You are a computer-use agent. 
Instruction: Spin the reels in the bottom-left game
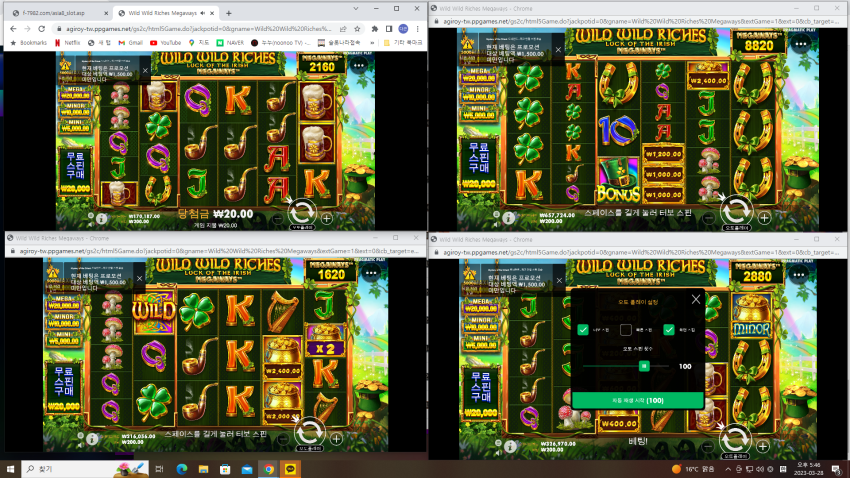point(310,432)
